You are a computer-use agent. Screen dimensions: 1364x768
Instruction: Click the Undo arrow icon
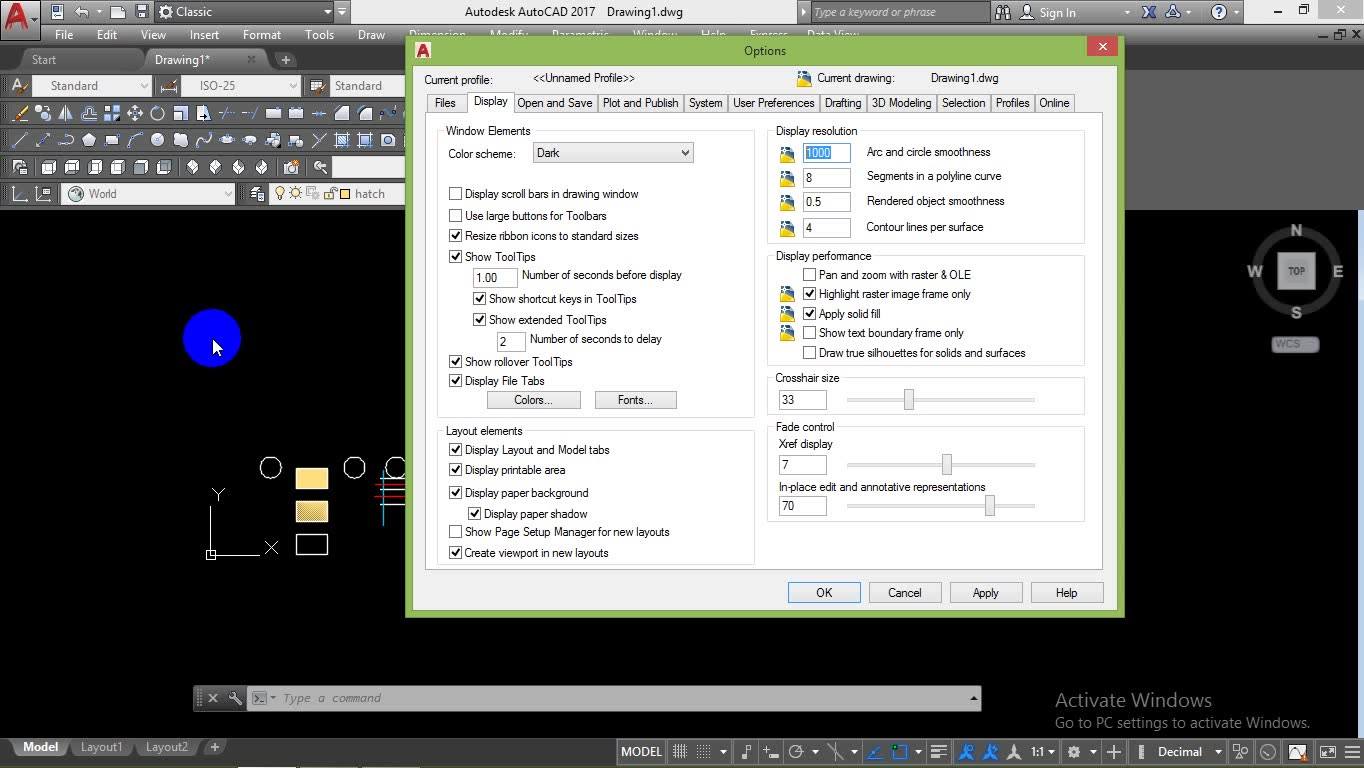[82, 12]
